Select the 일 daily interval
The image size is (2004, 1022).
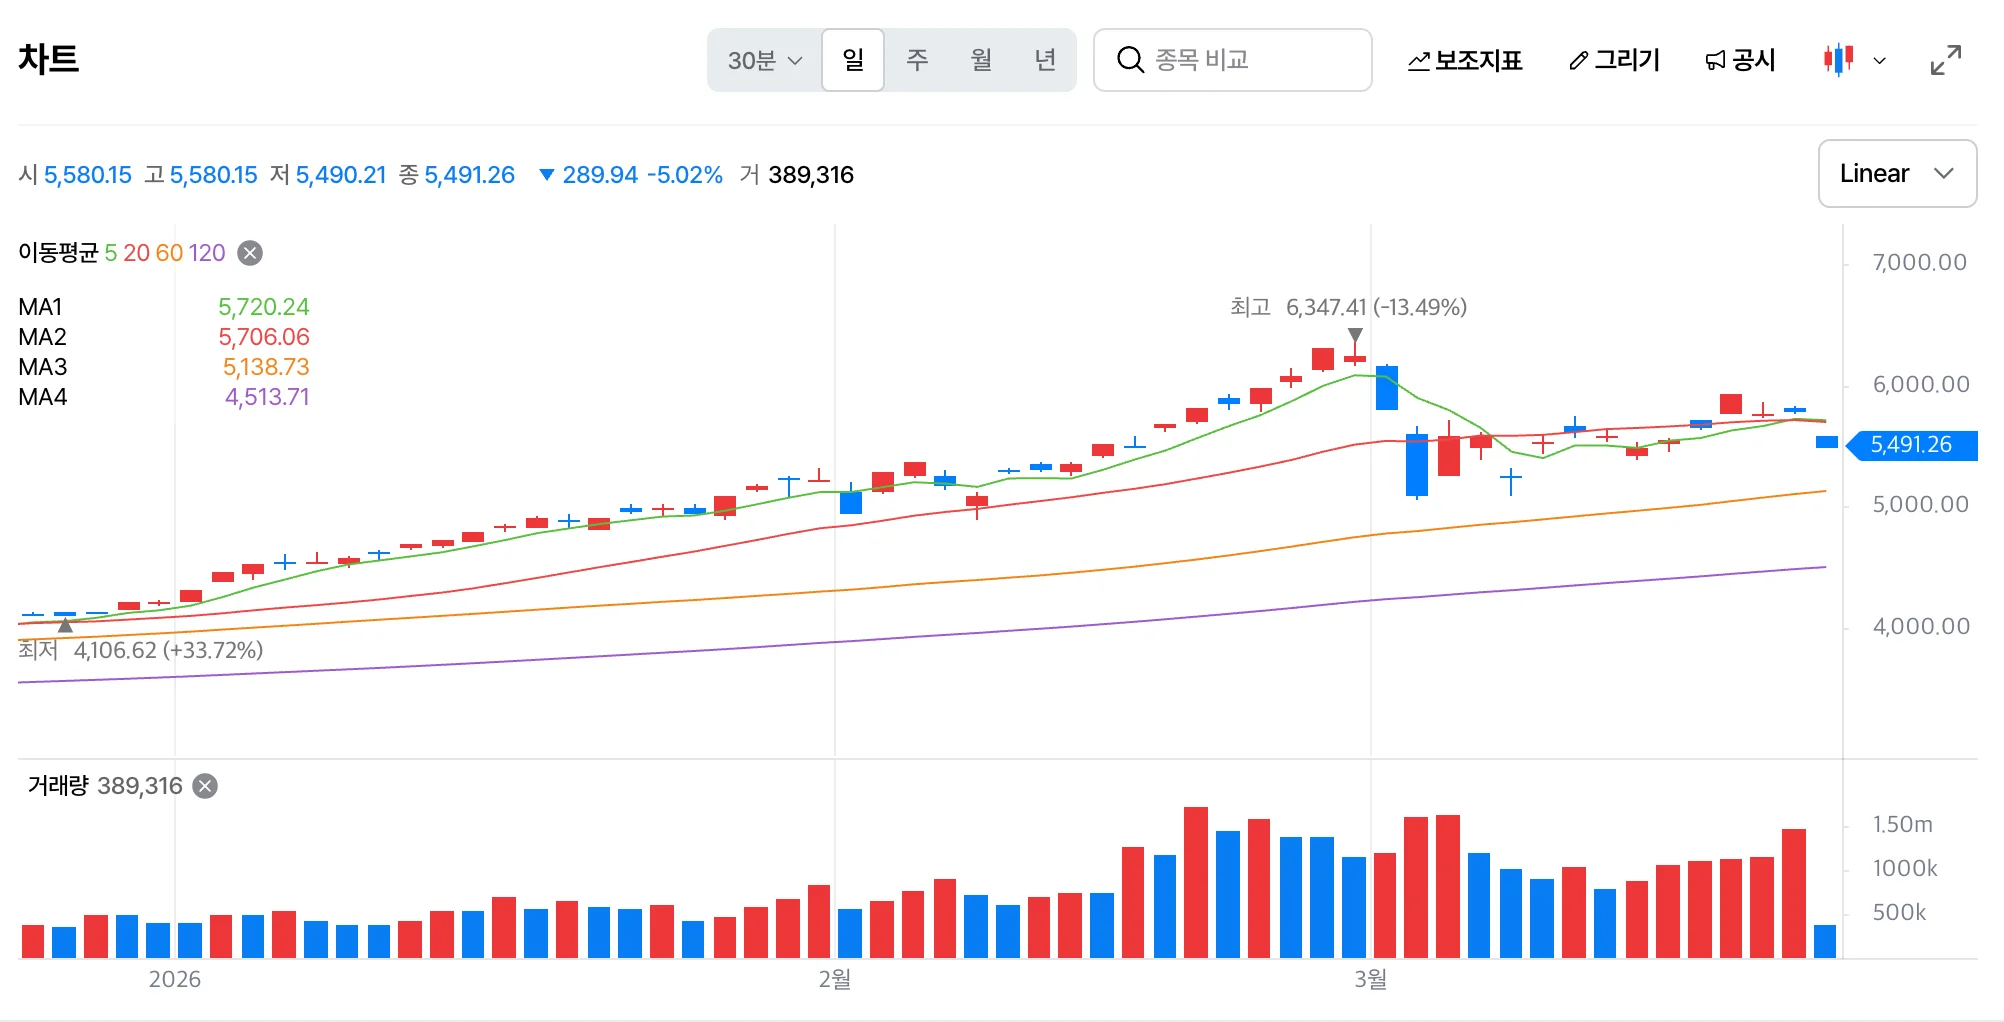tap(853, 60)
